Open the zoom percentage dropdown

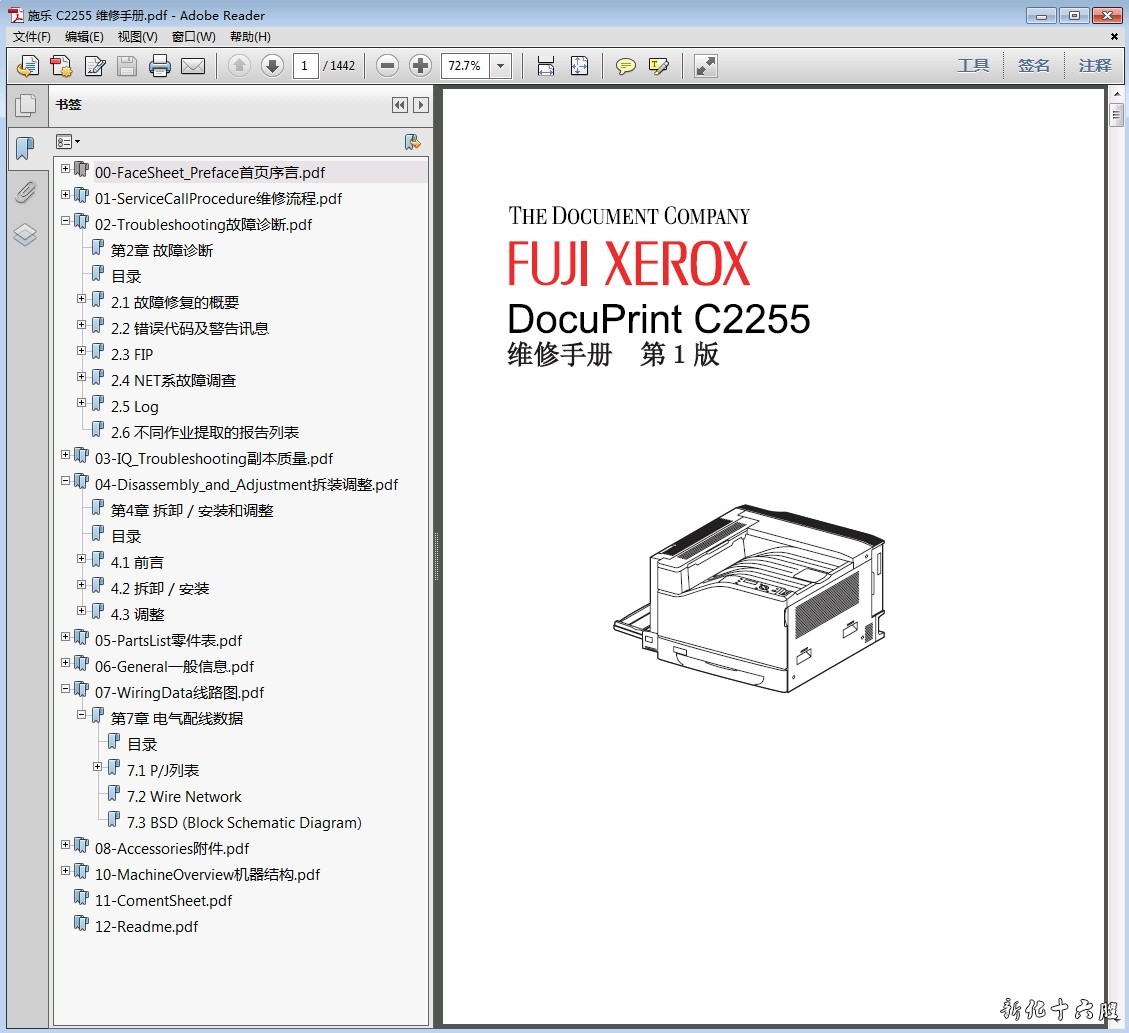click(x=501, y=66)
